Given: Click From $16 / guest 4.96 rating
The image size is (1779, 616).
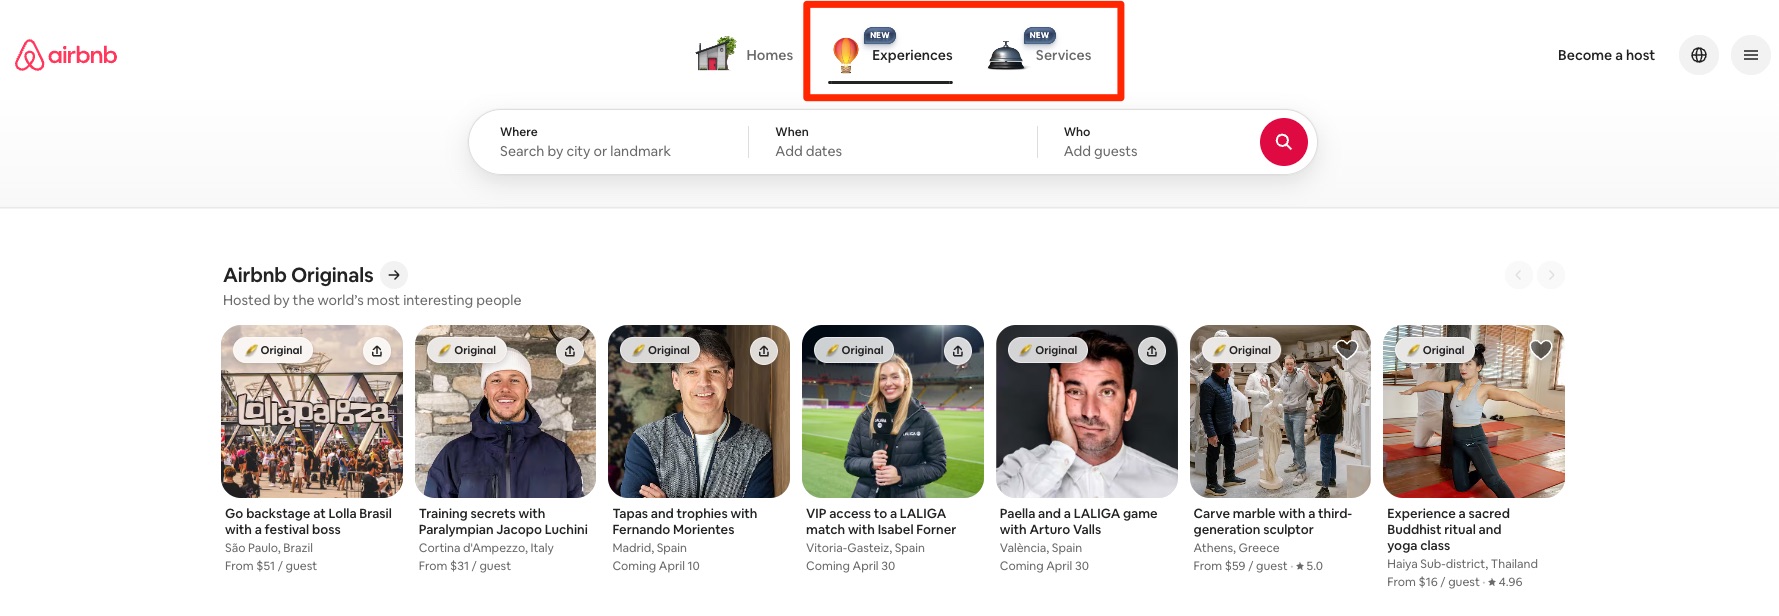Looking at the screenshot, I should 1455,582.
